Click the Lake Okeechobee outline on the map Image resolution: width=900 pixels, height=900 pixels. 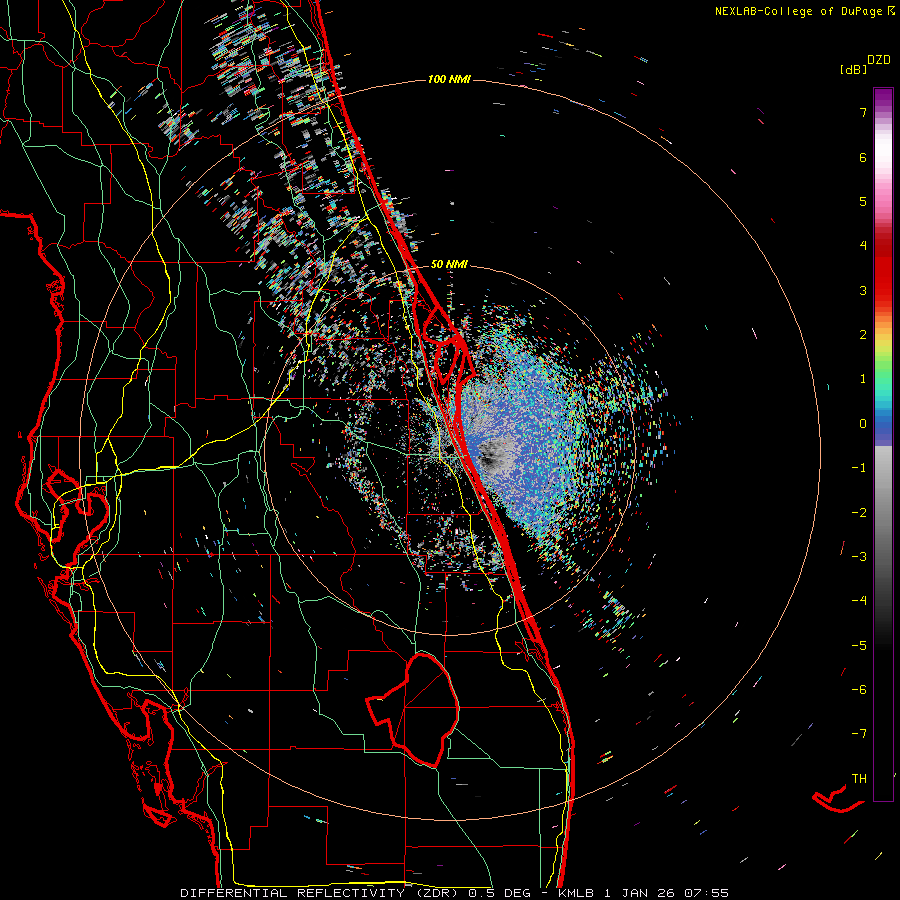coord(413,710)
